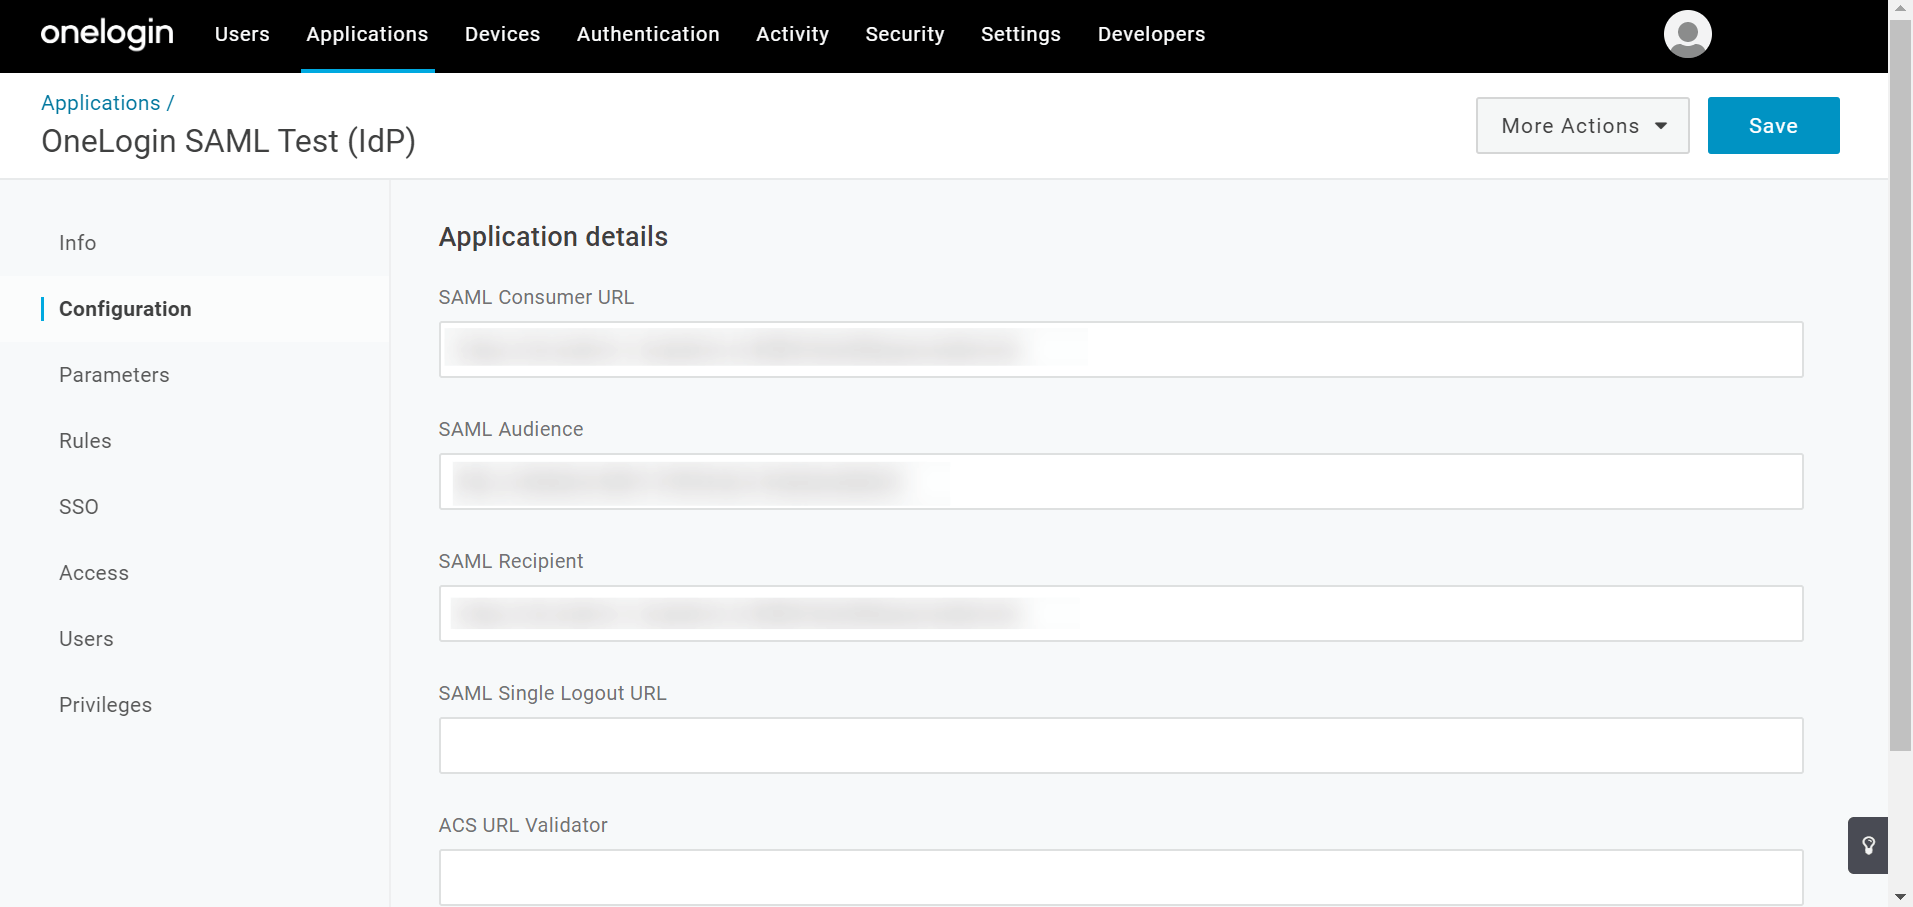Open the Security menu
The image size is (1913, 907).
(904, 34)
